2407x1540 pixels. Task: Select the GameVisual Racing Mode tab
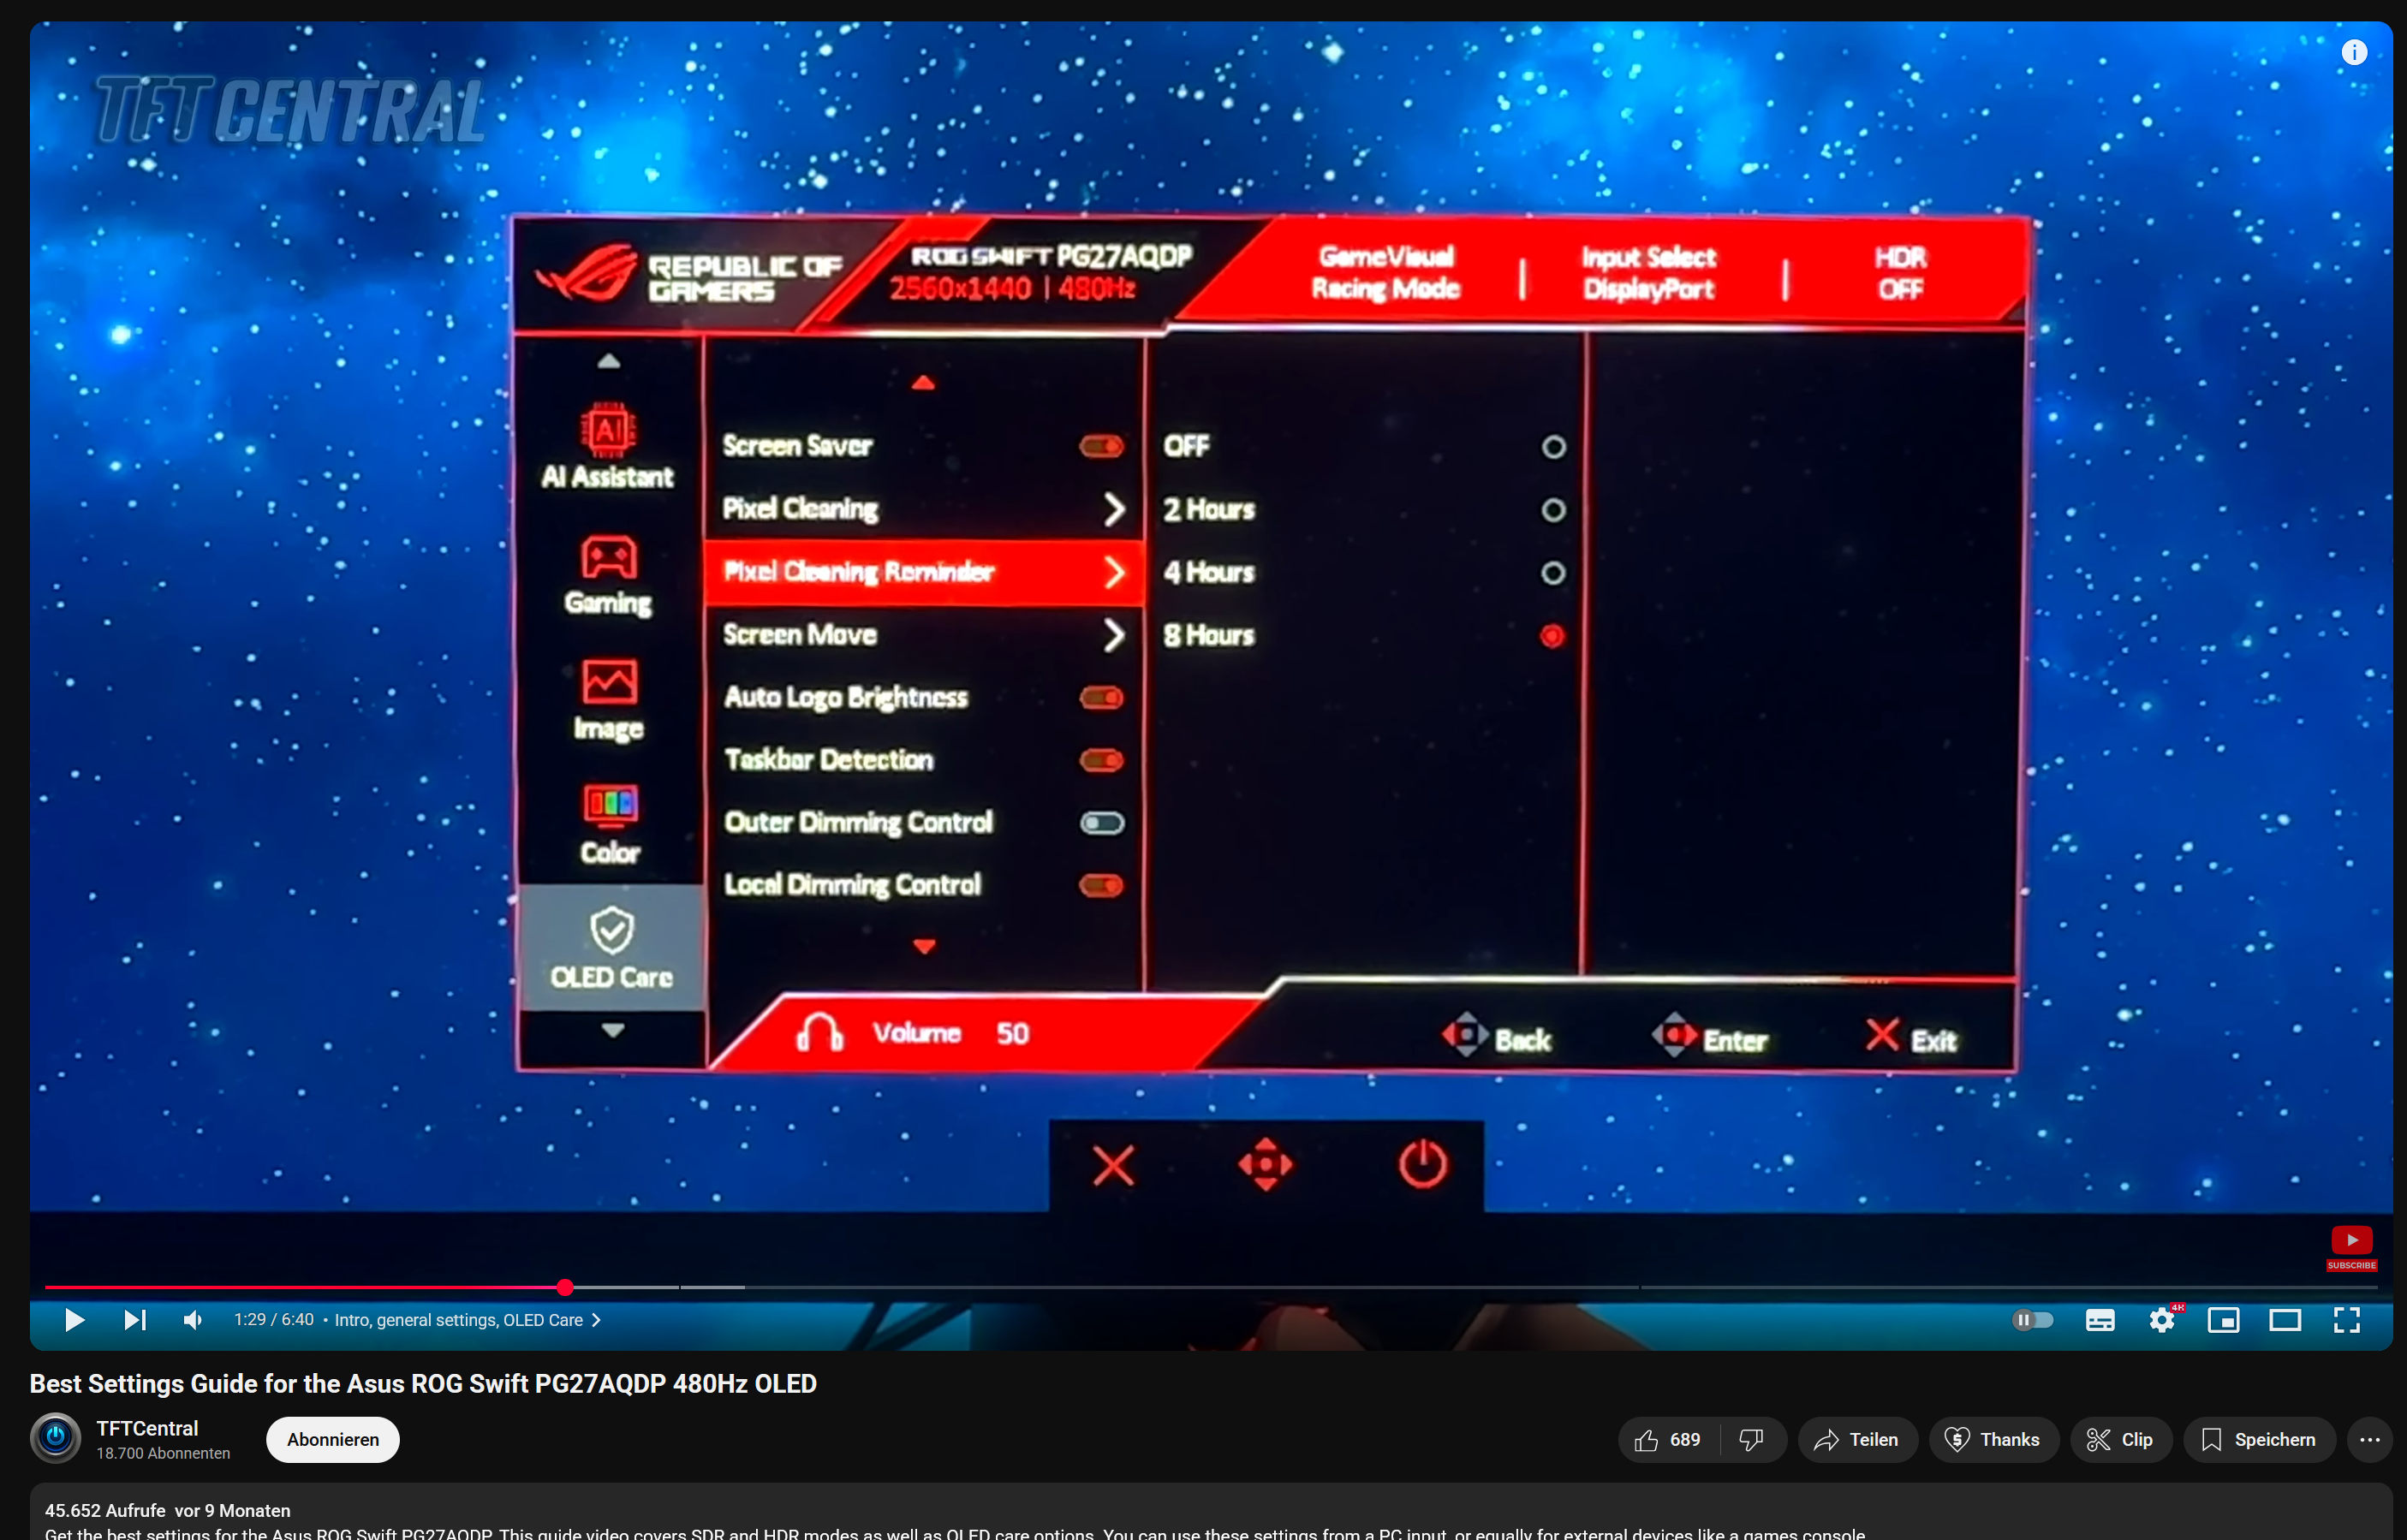[1385, 272]
